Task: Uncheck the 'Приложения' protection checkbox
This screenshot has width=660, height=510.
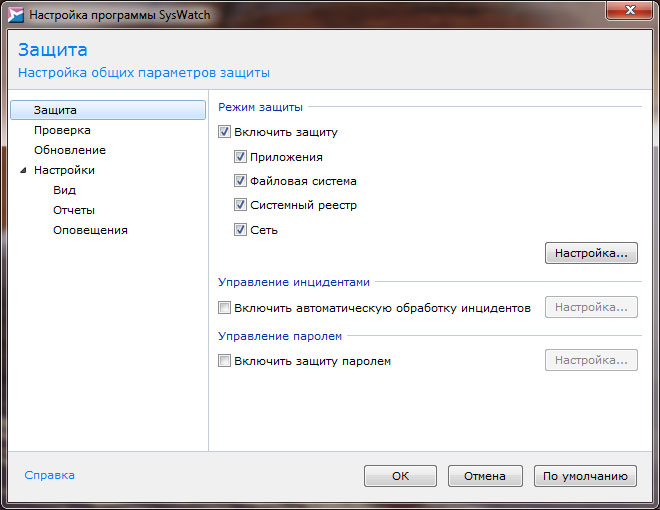Action: tap(240, 157)
